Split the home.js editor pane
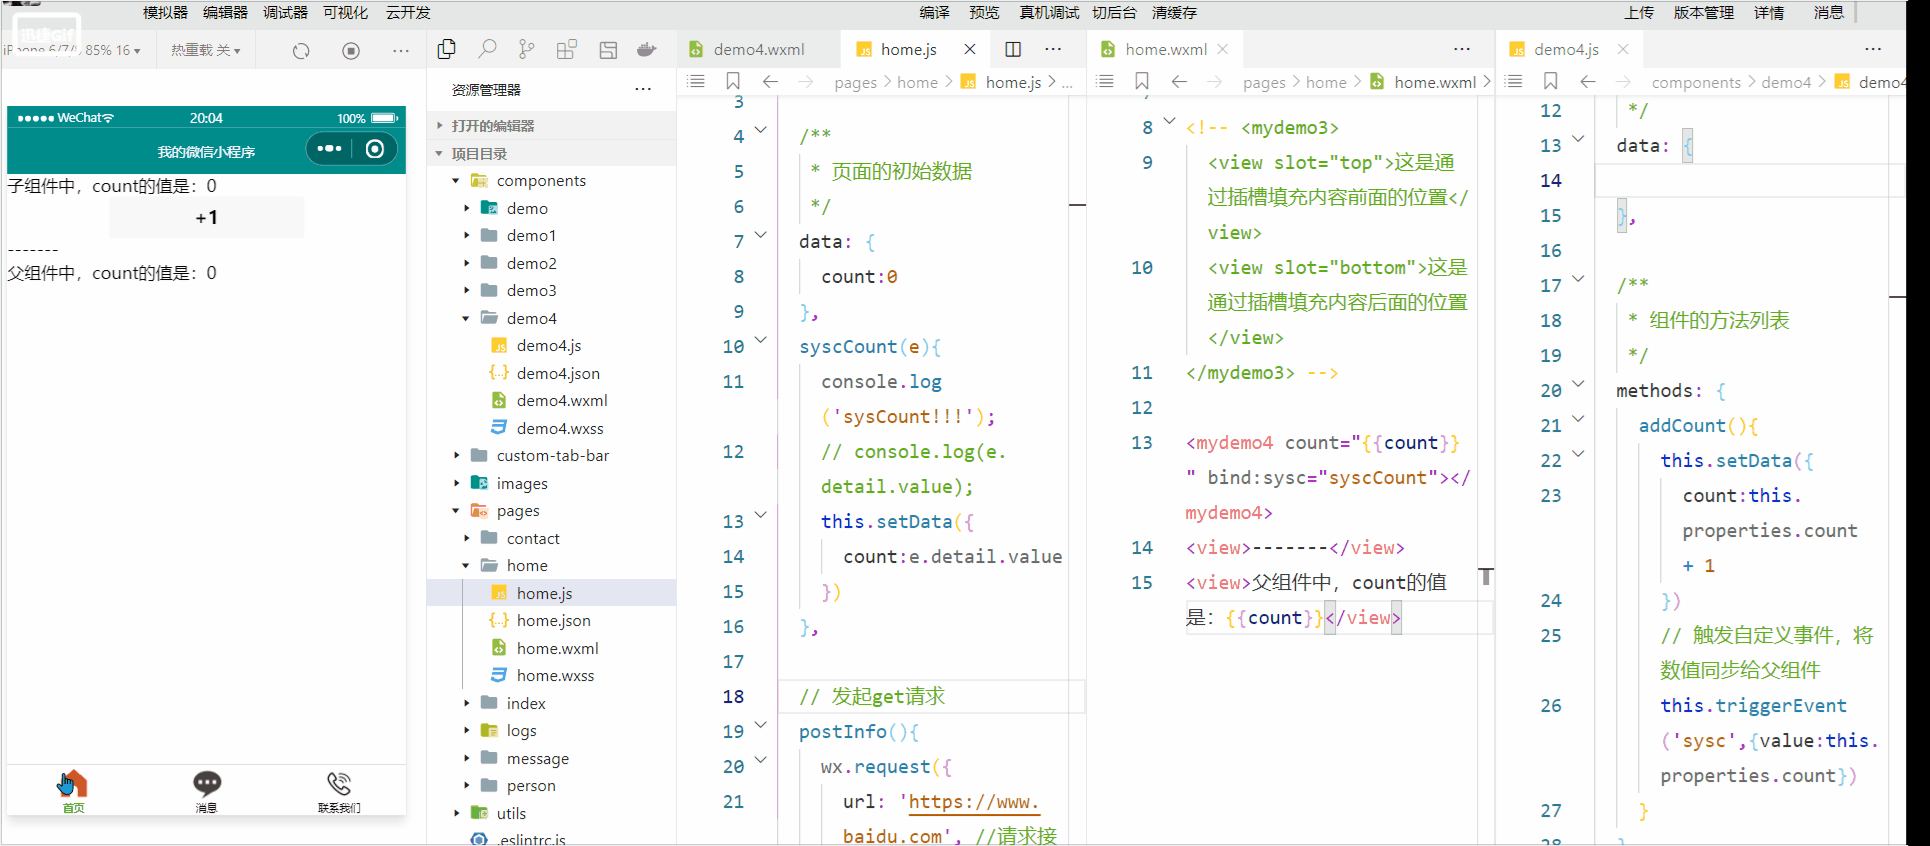Image resolution: width=1930 pixels, height=846 pixels. coord(1013,49)
